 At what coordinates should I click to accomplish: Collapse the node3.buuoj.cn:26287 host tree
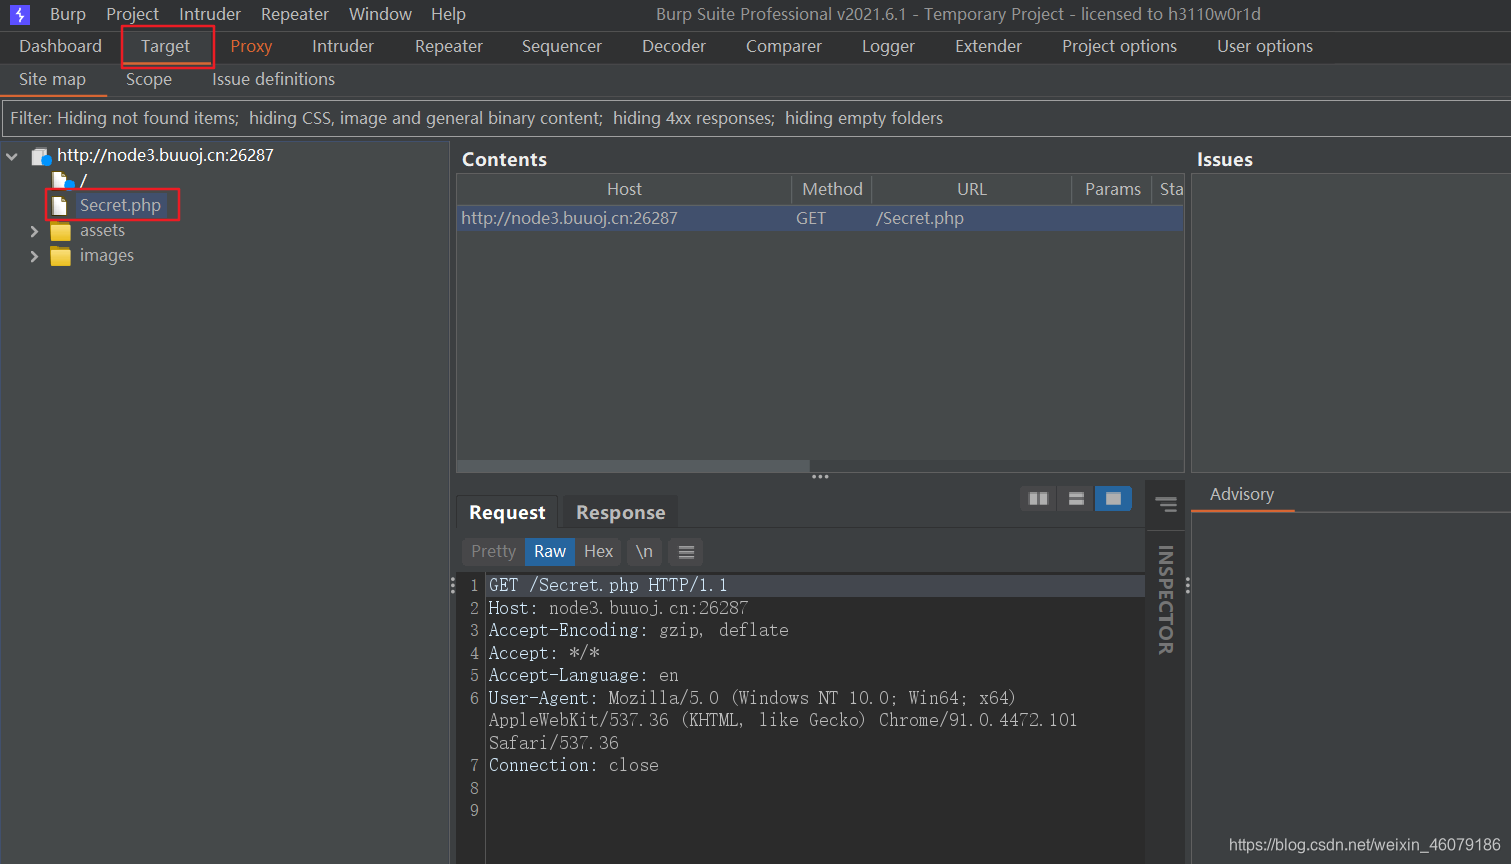pos(12,156)
